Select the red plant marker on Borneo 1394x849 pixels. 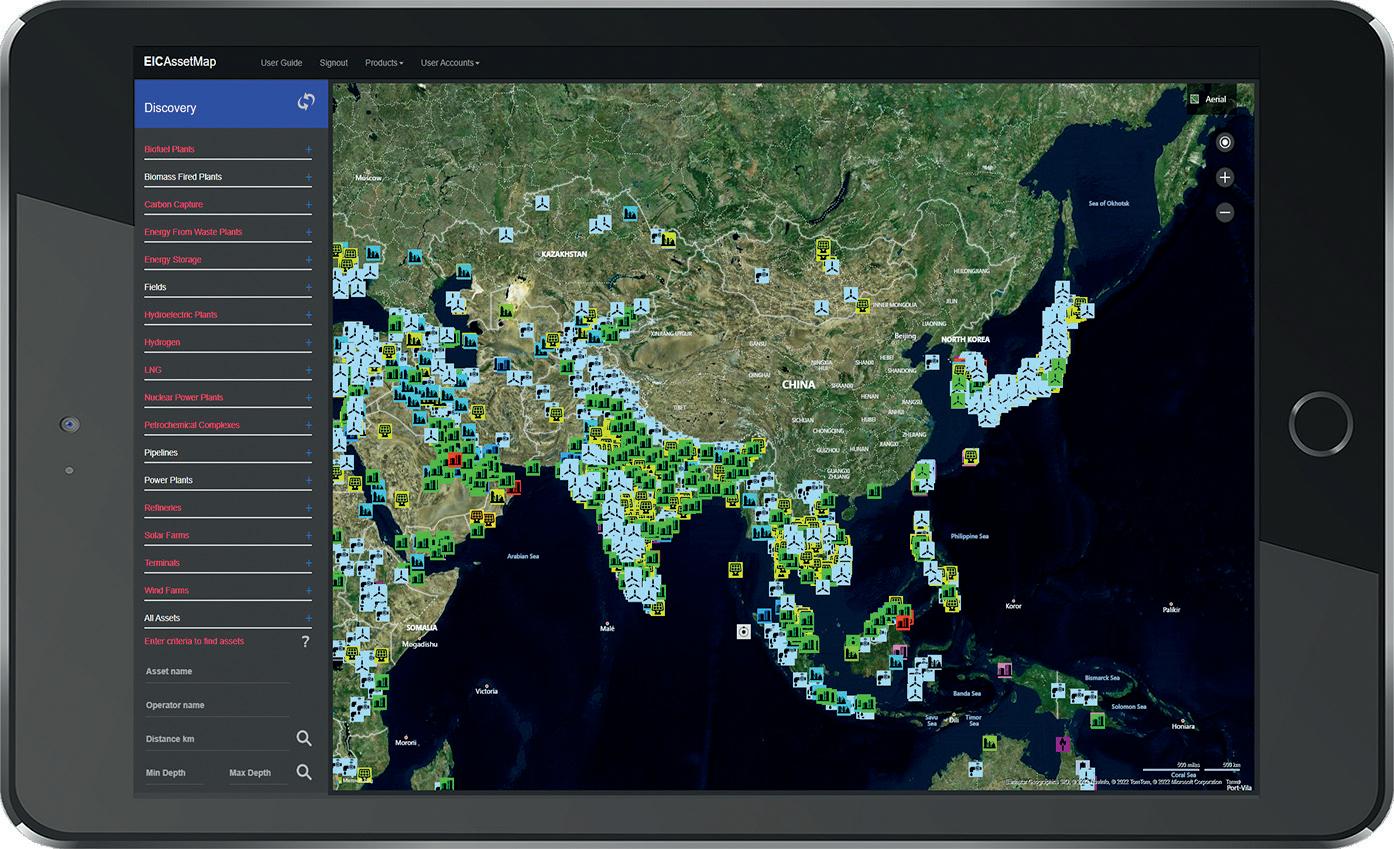click(904, 621)
